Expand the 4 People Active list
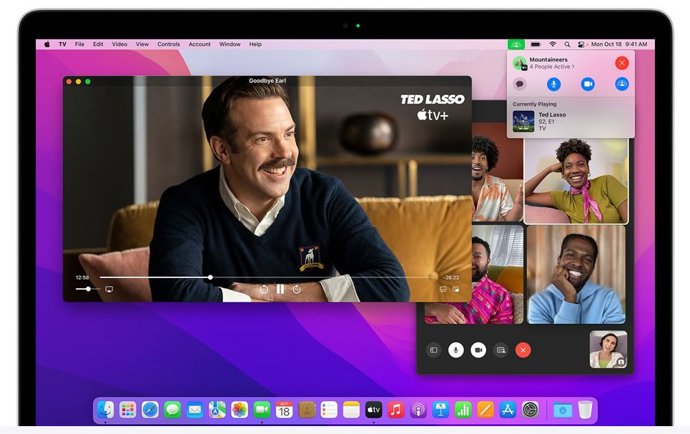The width and height of the screenshot is (690, 434). (x=552, y=67)
